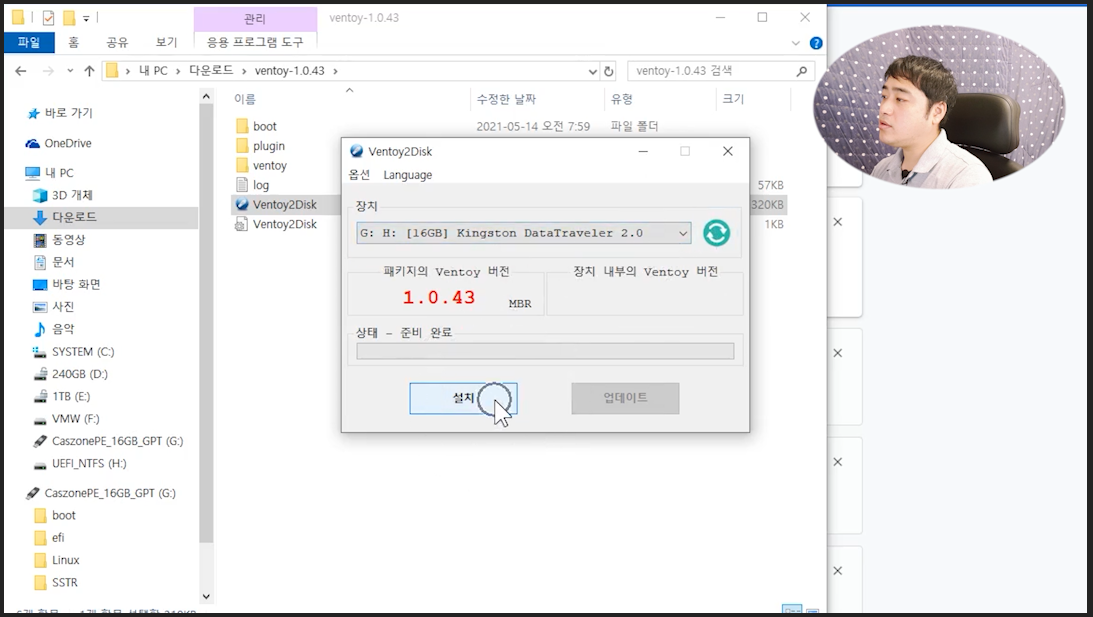Sort by 크기 column header
This screenshot has width=1093, height=617.
(x=733, y=99)
